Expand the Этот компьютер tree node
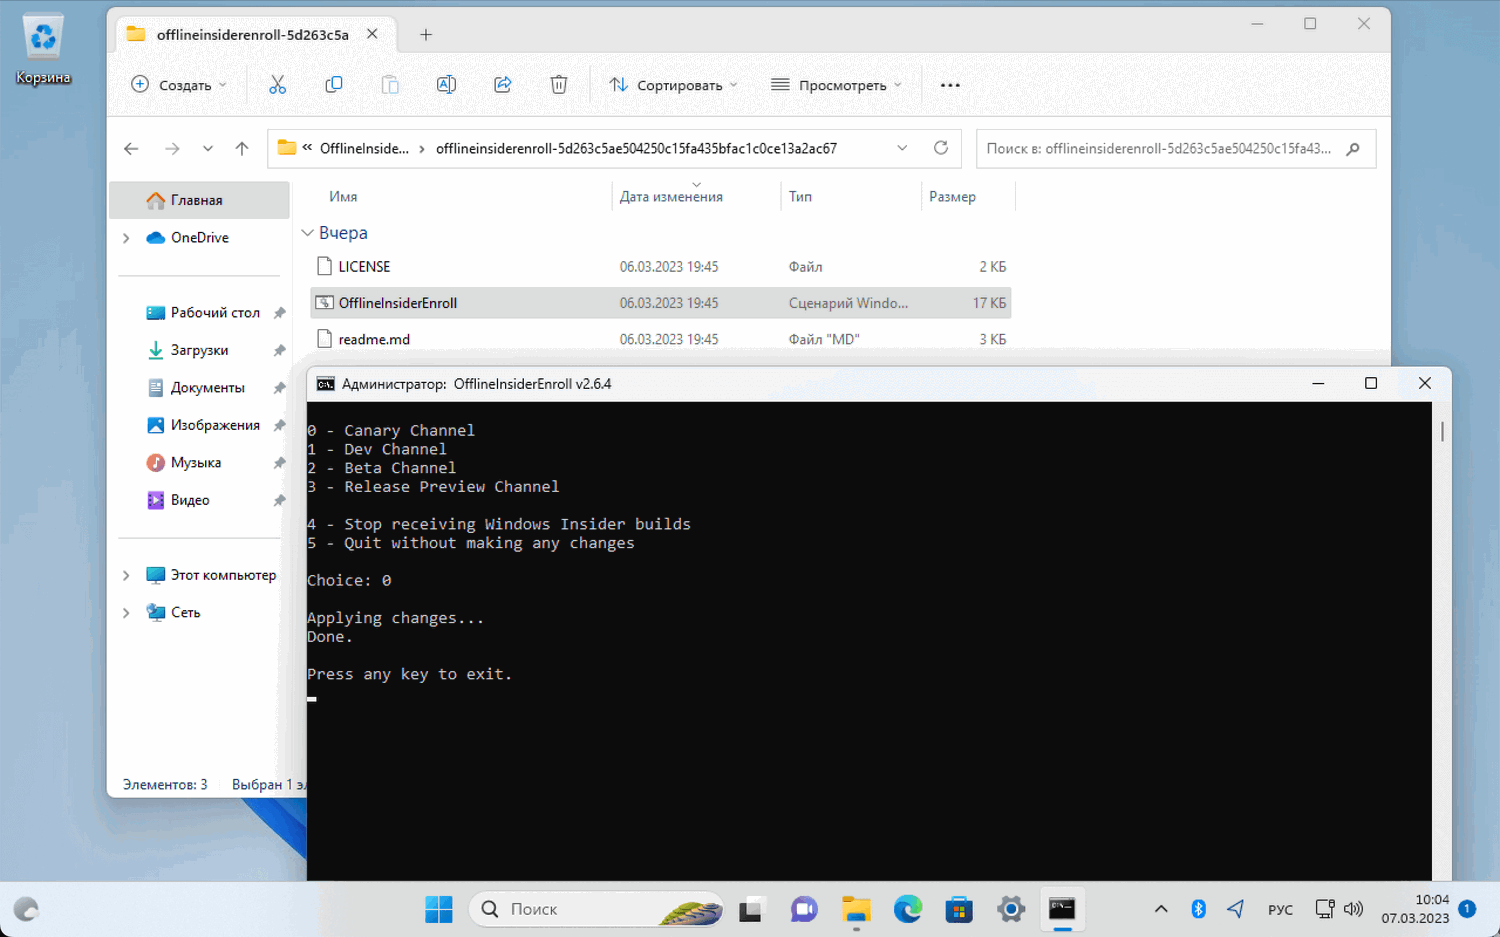 126,575
